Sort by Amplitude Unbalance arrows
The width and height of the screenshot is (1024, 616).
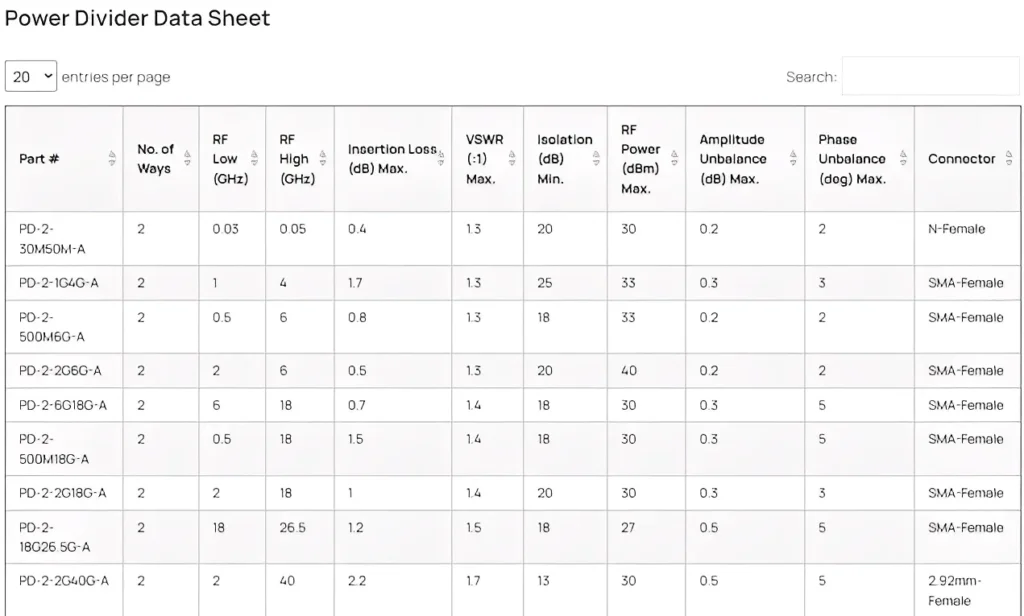[793, 159]
